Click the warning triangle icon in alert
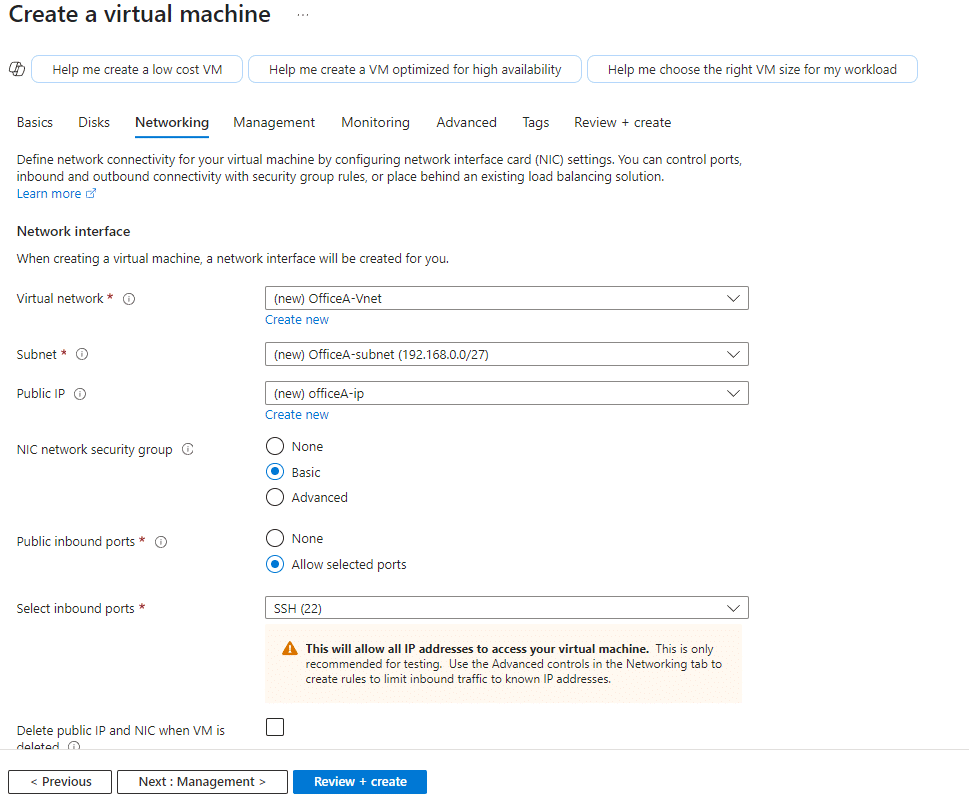The image size is (969, 811). click(x=289, y=648)
